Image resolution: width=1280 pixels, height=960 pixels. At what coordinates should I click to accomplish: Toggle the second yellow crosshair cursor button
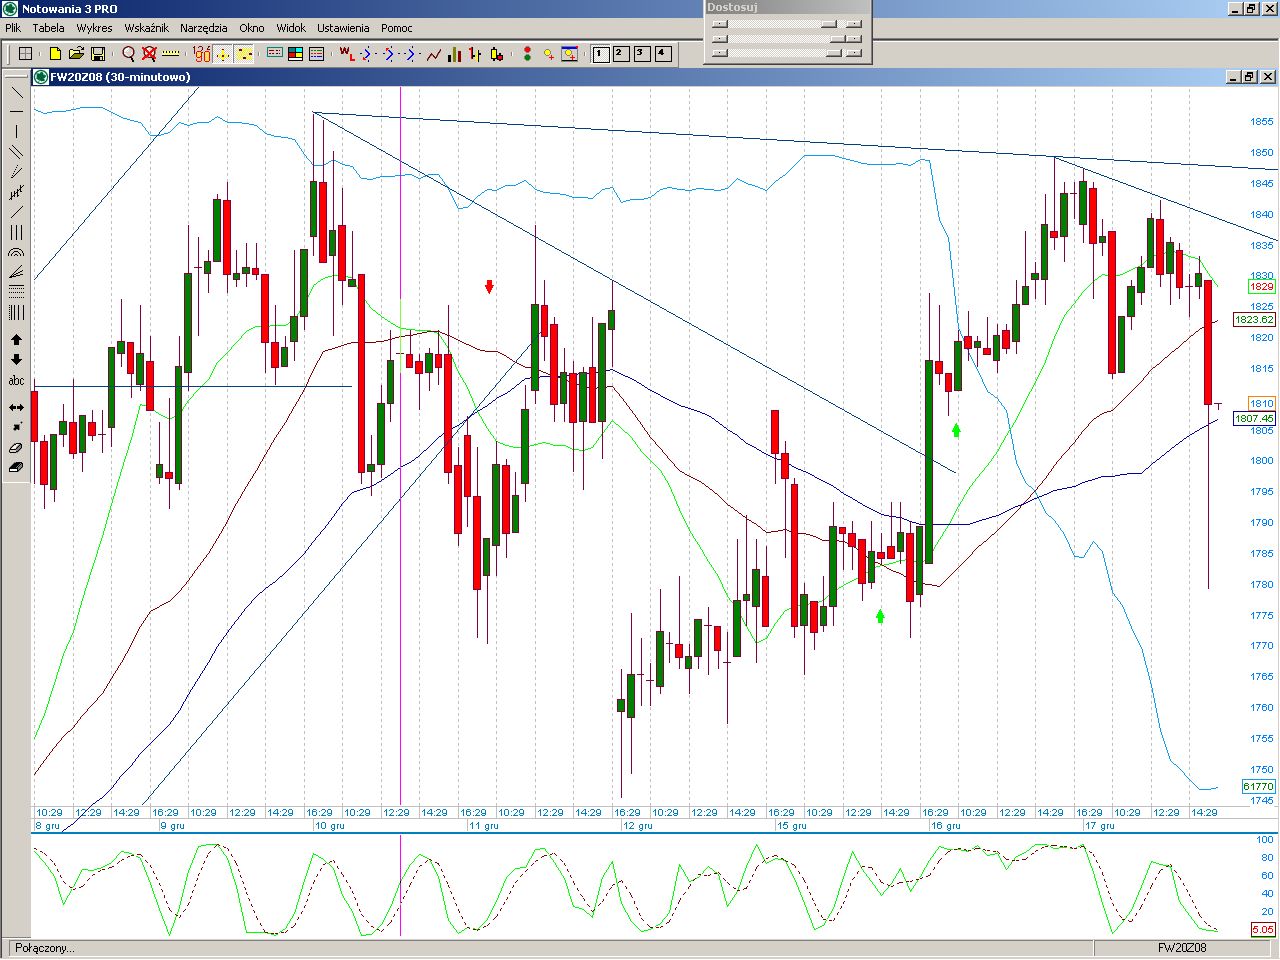tap(244, 54)
